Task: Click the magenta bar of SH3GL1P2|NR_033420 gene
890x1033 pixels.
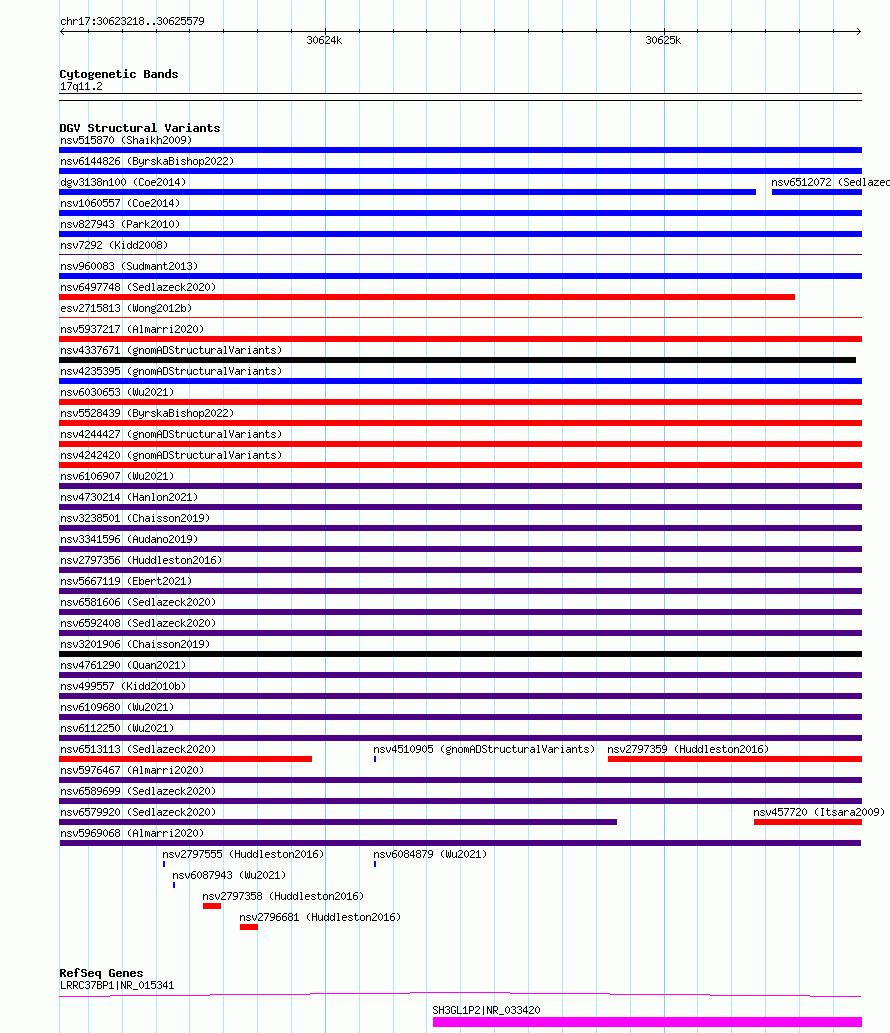Action: point(647,1022)
